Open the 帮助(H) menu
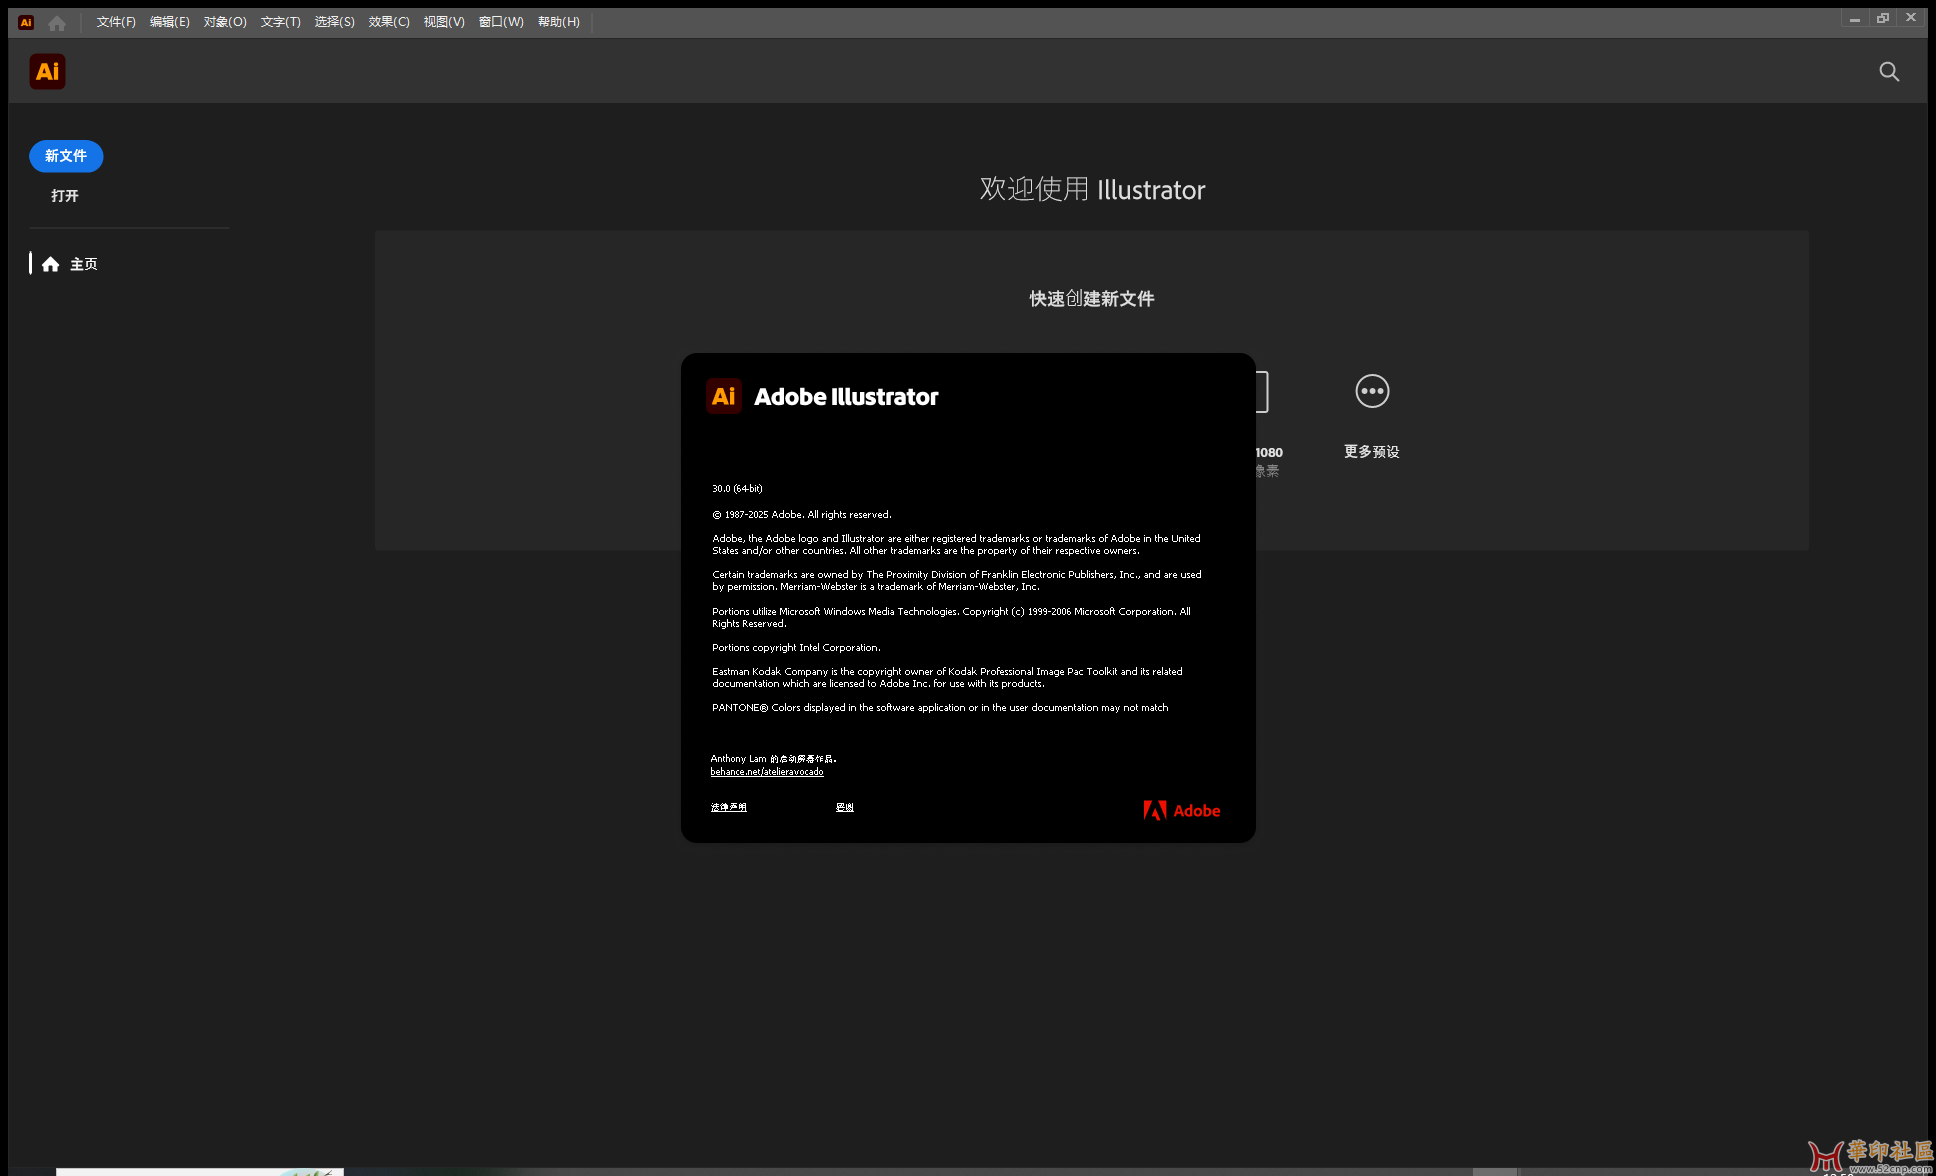 coord(558,22)
